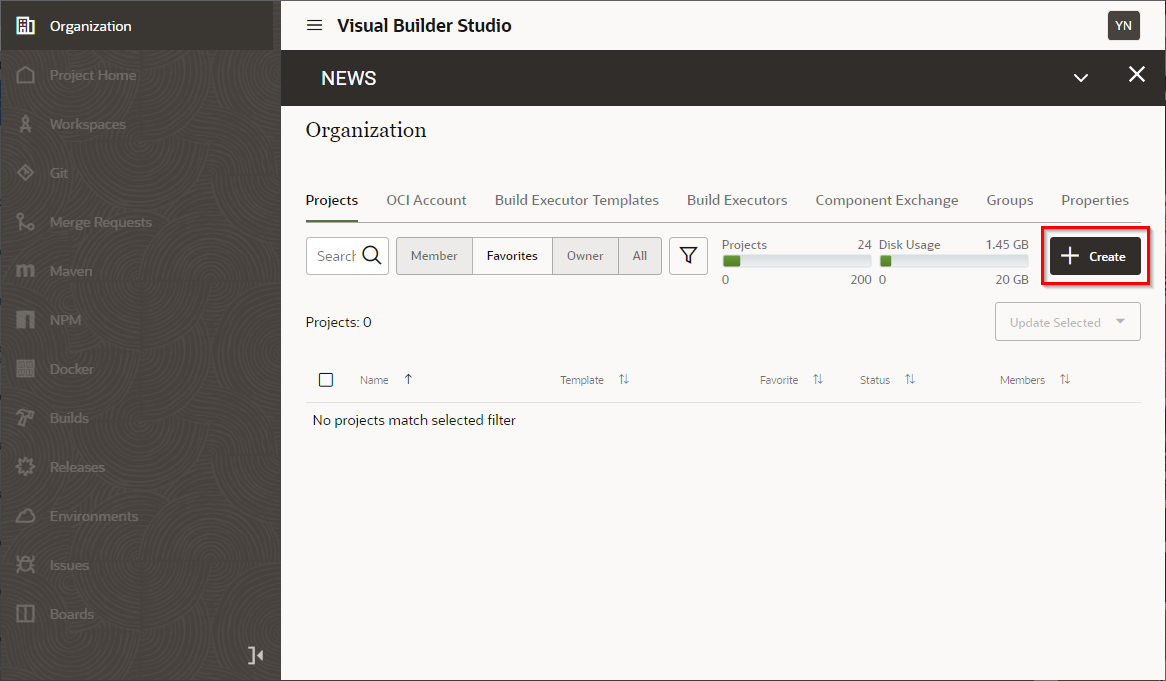The height and width of the screenshot is (681, 1166).
Task: Select the Favorites filter toggle
Action: (512, 256)
